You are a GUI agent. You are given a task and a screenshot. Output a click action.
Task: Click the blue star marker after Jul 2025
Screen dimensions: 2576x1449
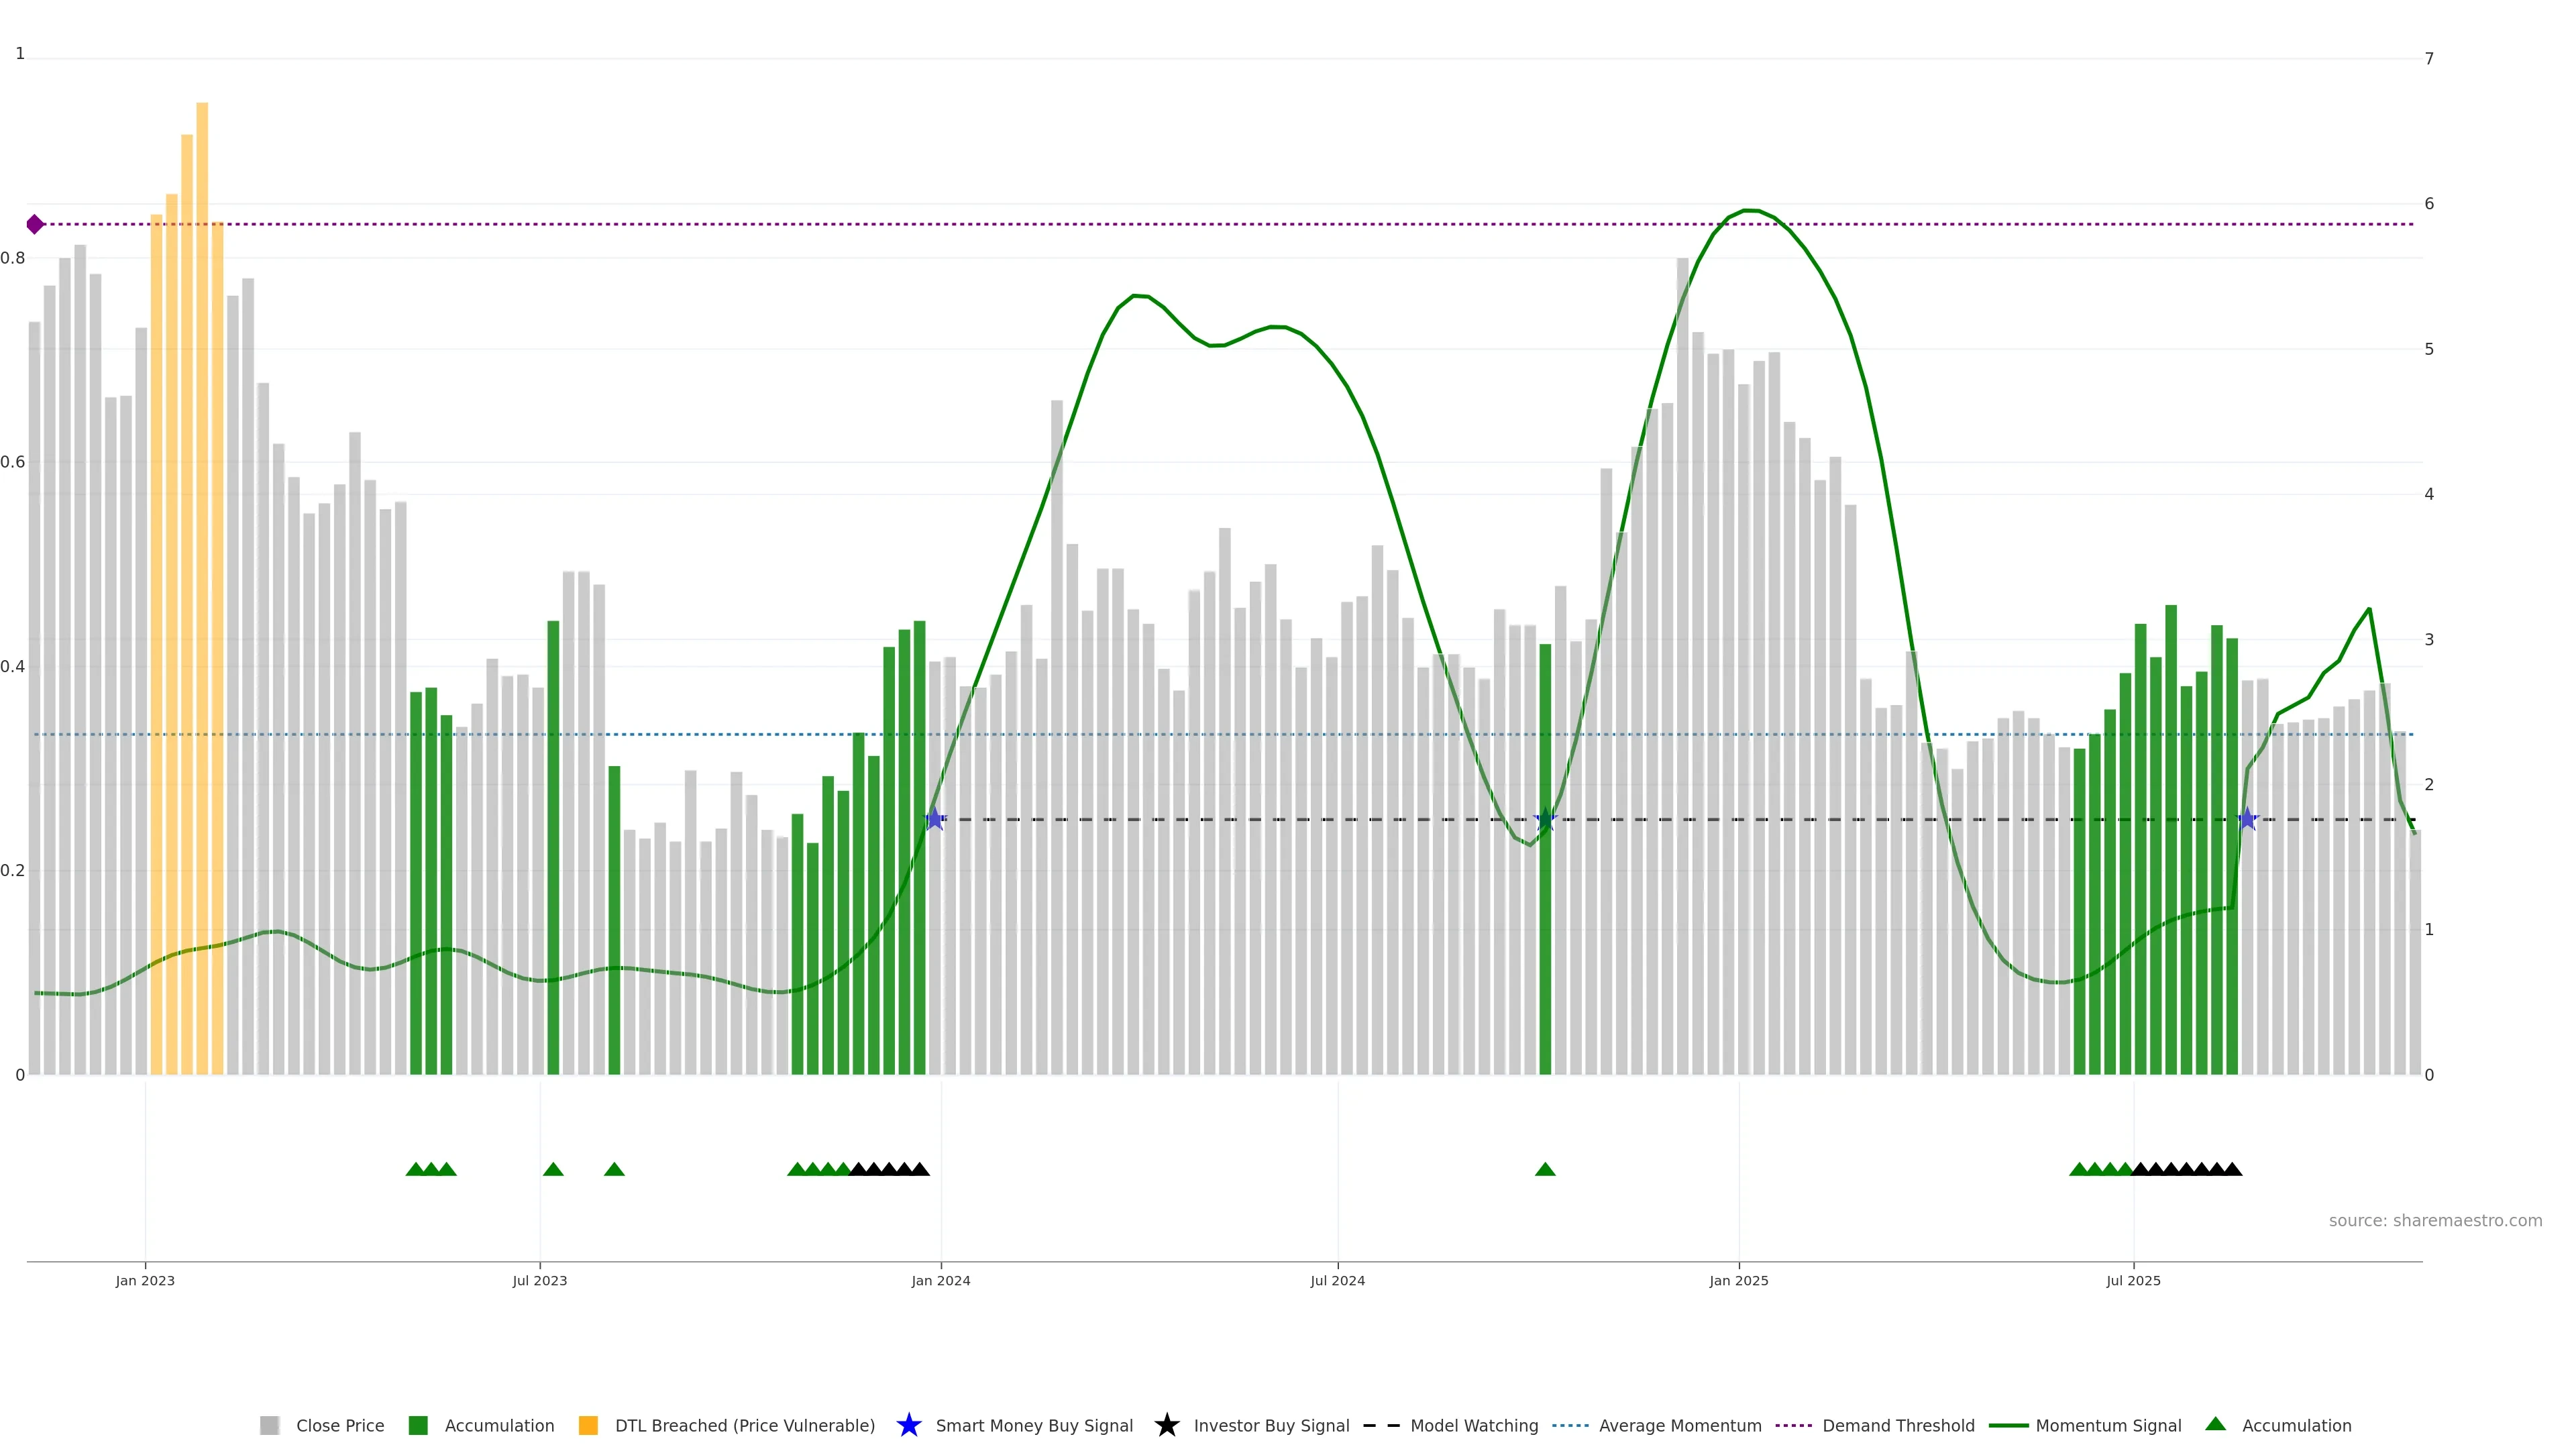click(2247, 819)
